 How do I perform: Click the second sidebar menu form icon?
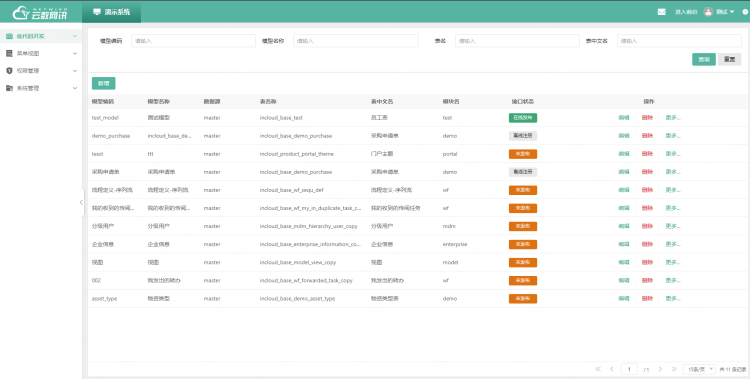click(x=9, y=54)
